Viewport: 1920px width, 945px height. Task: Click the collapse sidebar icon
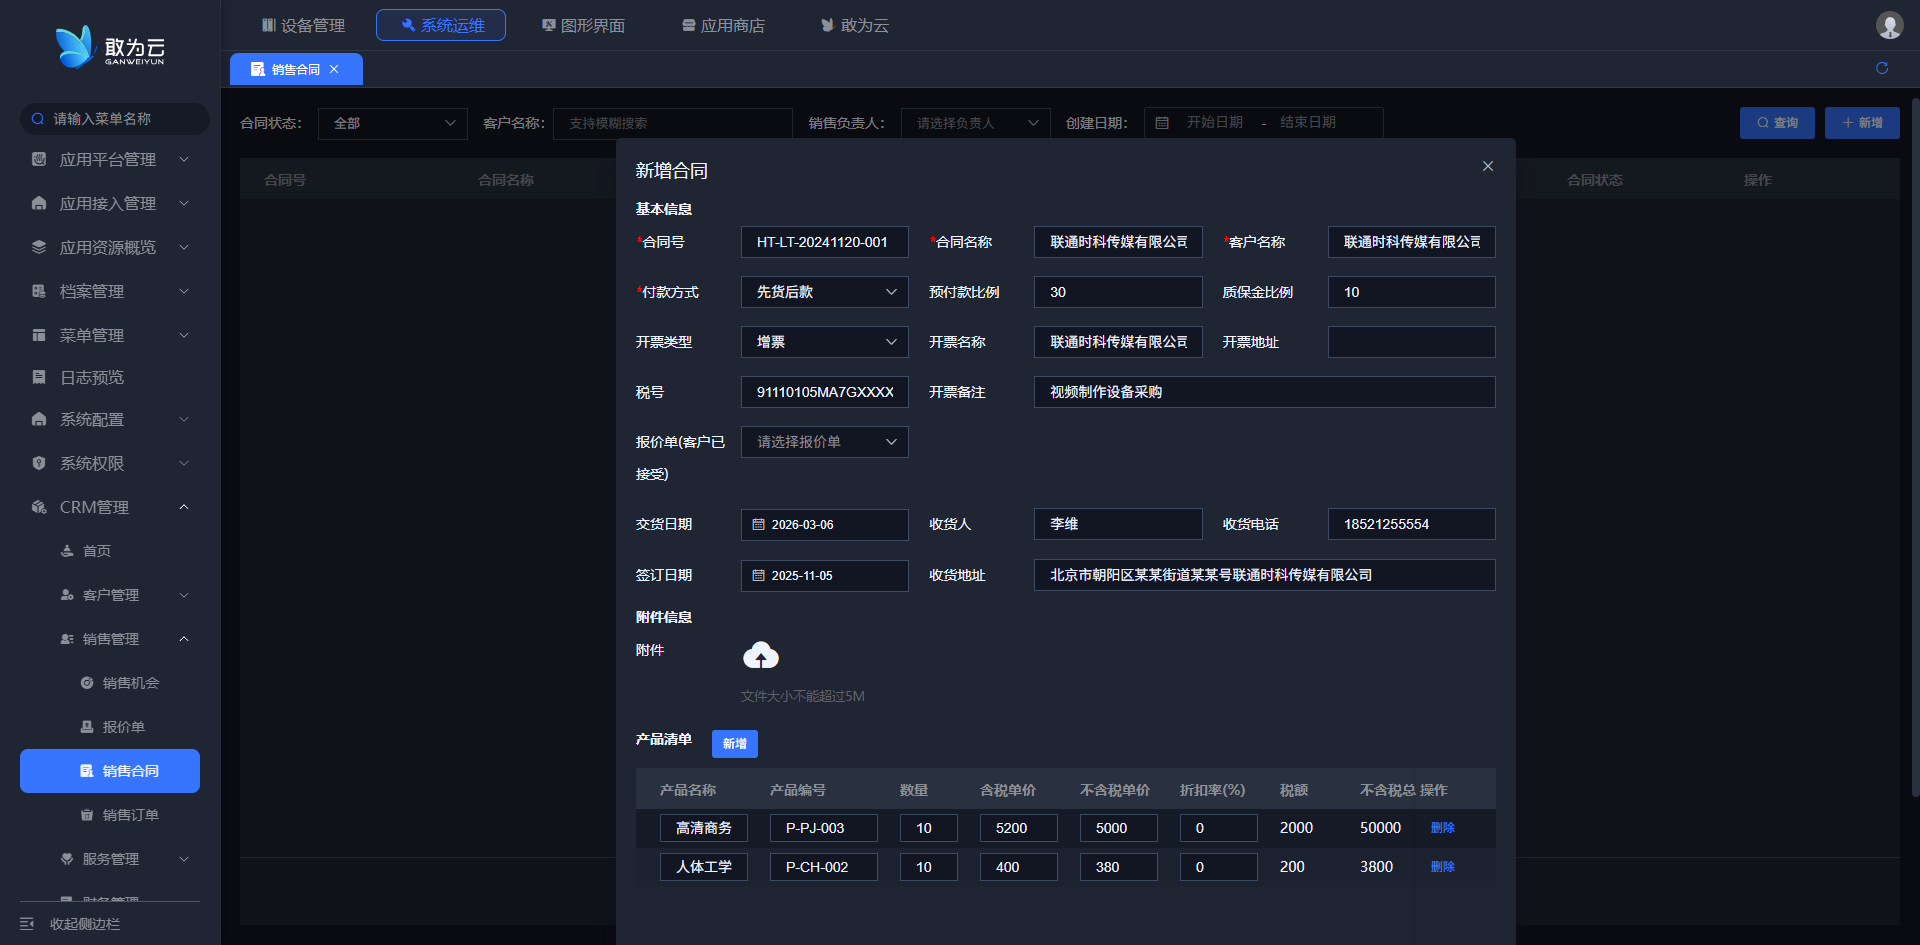(x=27, y=924)
